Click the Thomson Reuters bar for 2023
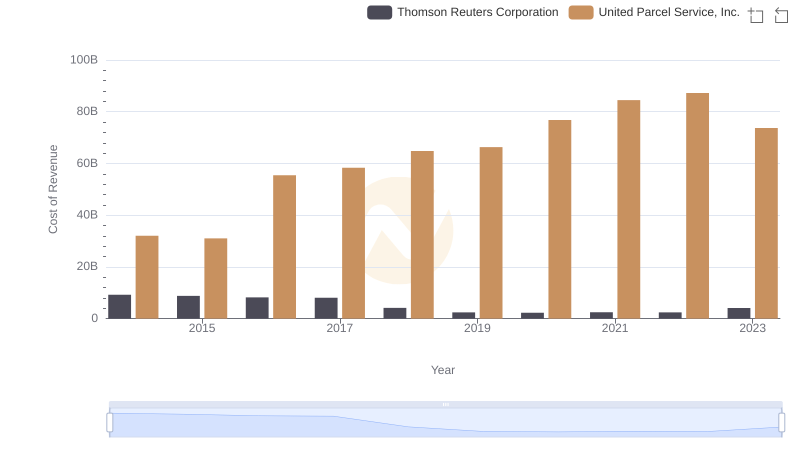Screen dimensions: 800x461 click(739, 313)
